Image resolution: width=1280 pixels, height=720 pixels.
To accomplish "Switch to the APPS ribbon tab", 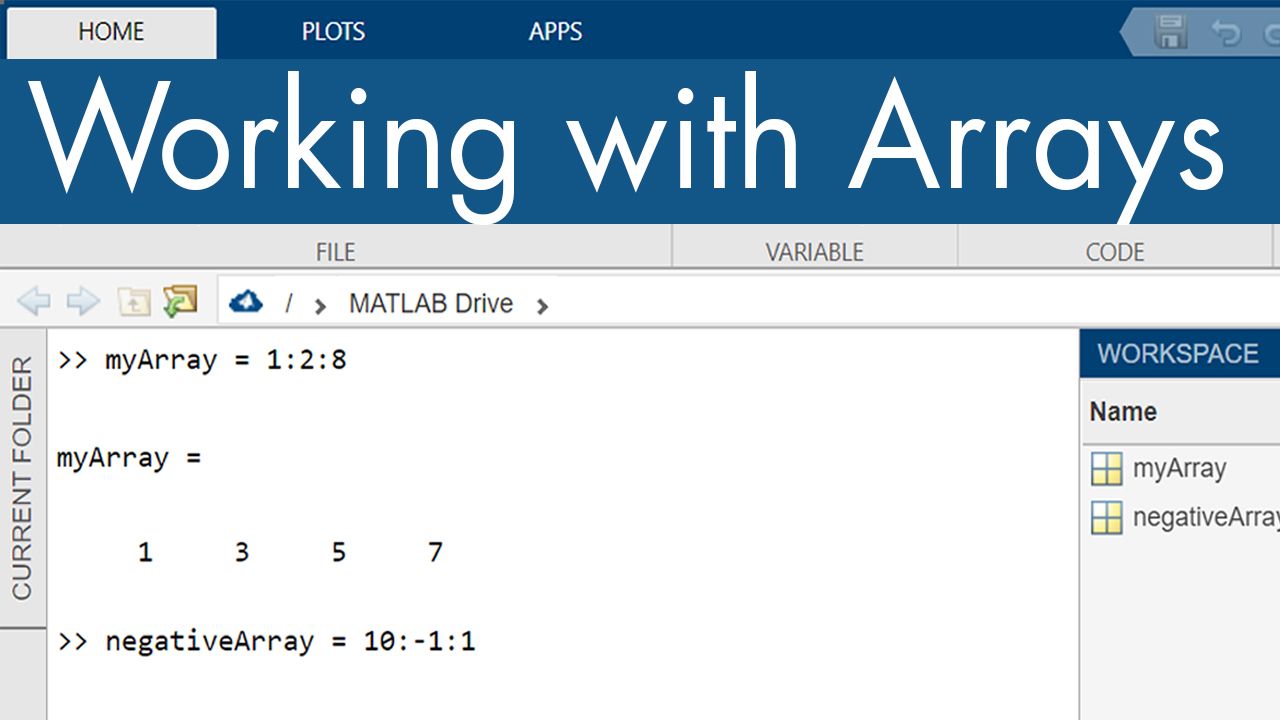I will click(556, 31).
